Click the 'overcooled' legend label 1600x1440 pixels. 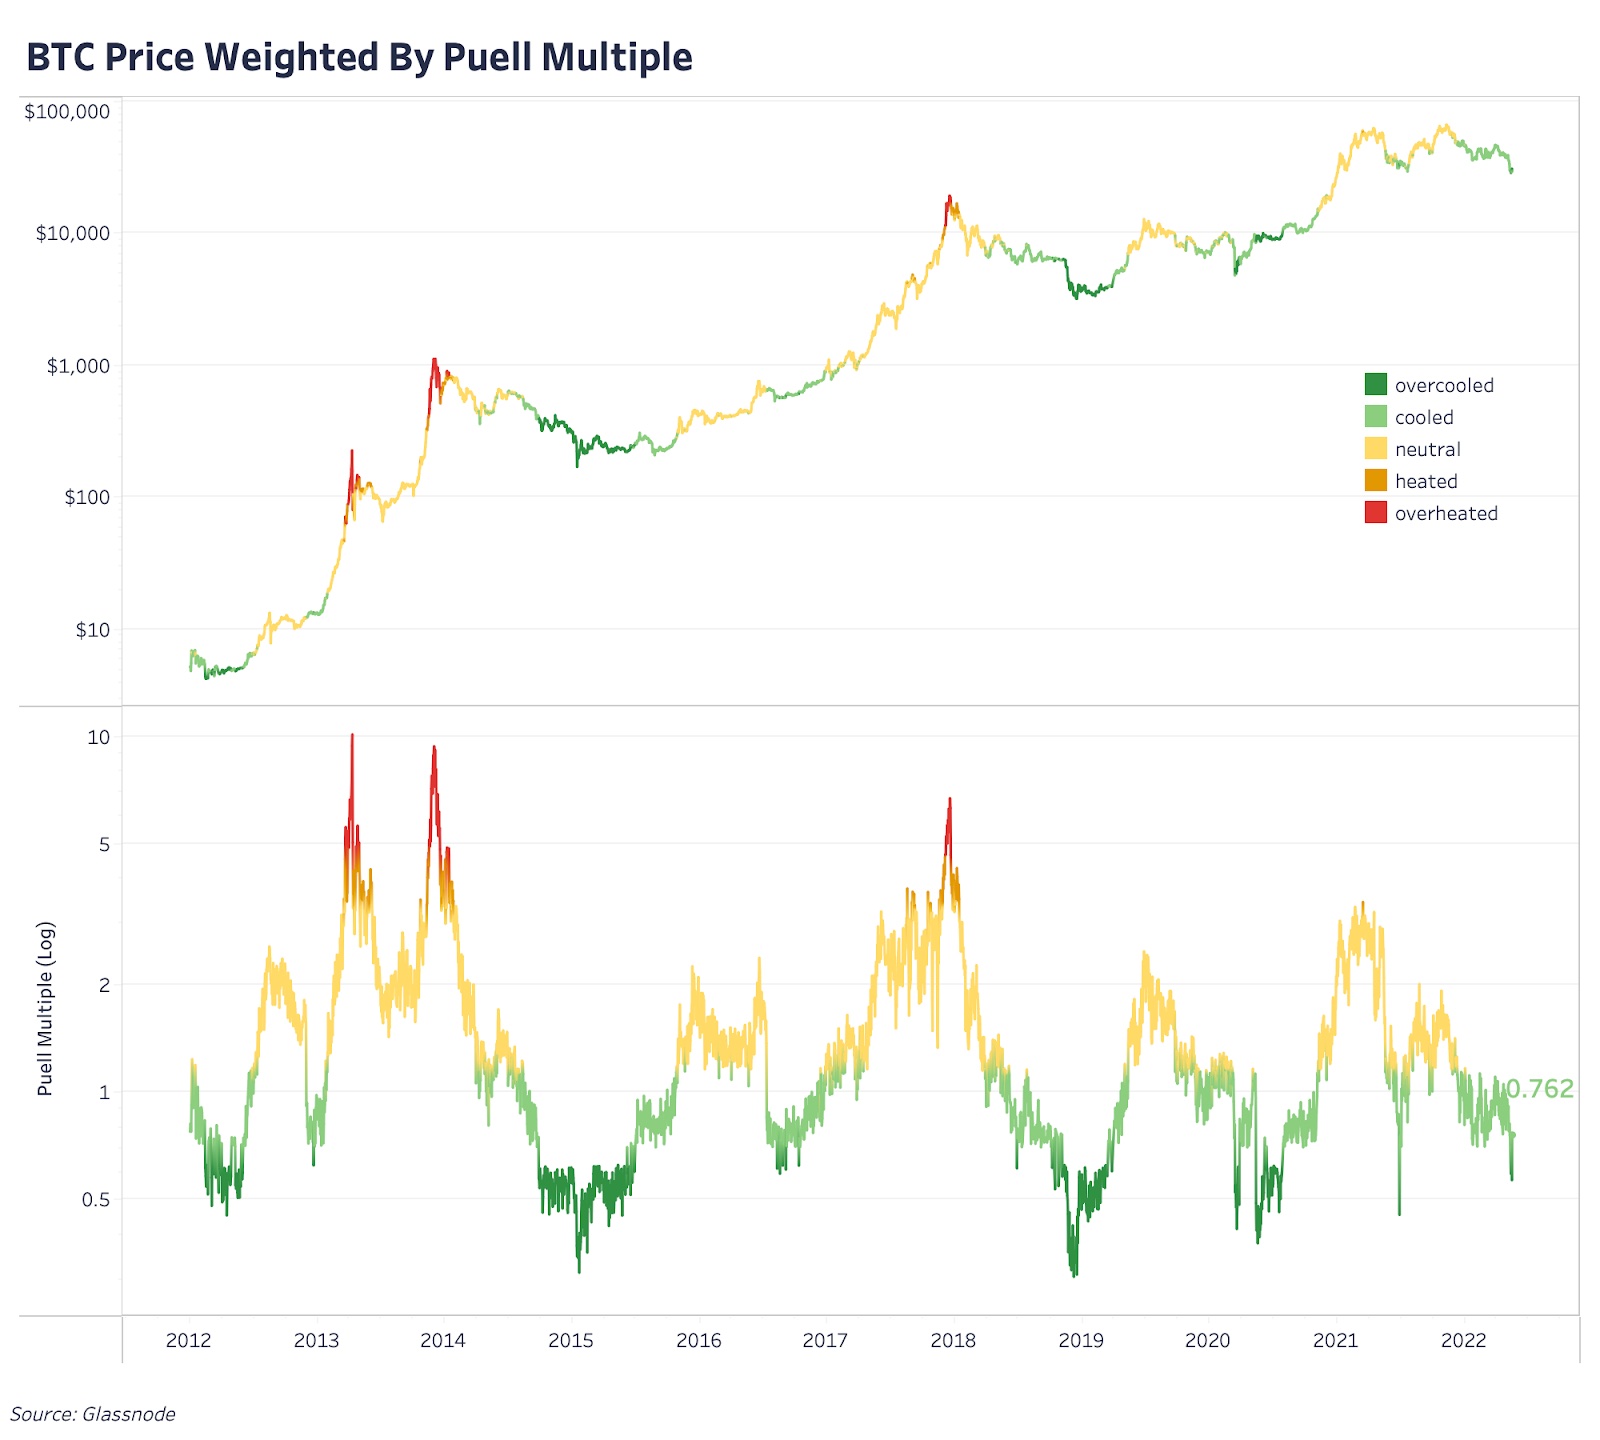1444,385
